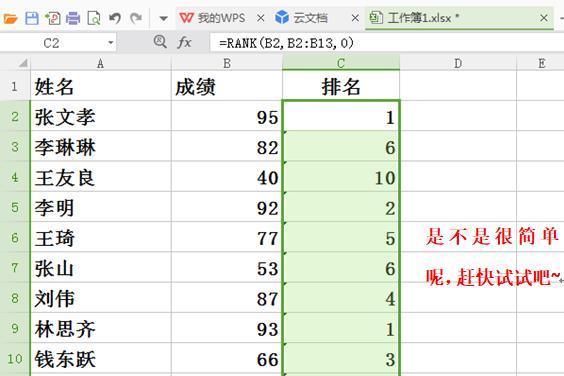Expand the quick access toolbar dropdown

163,18
